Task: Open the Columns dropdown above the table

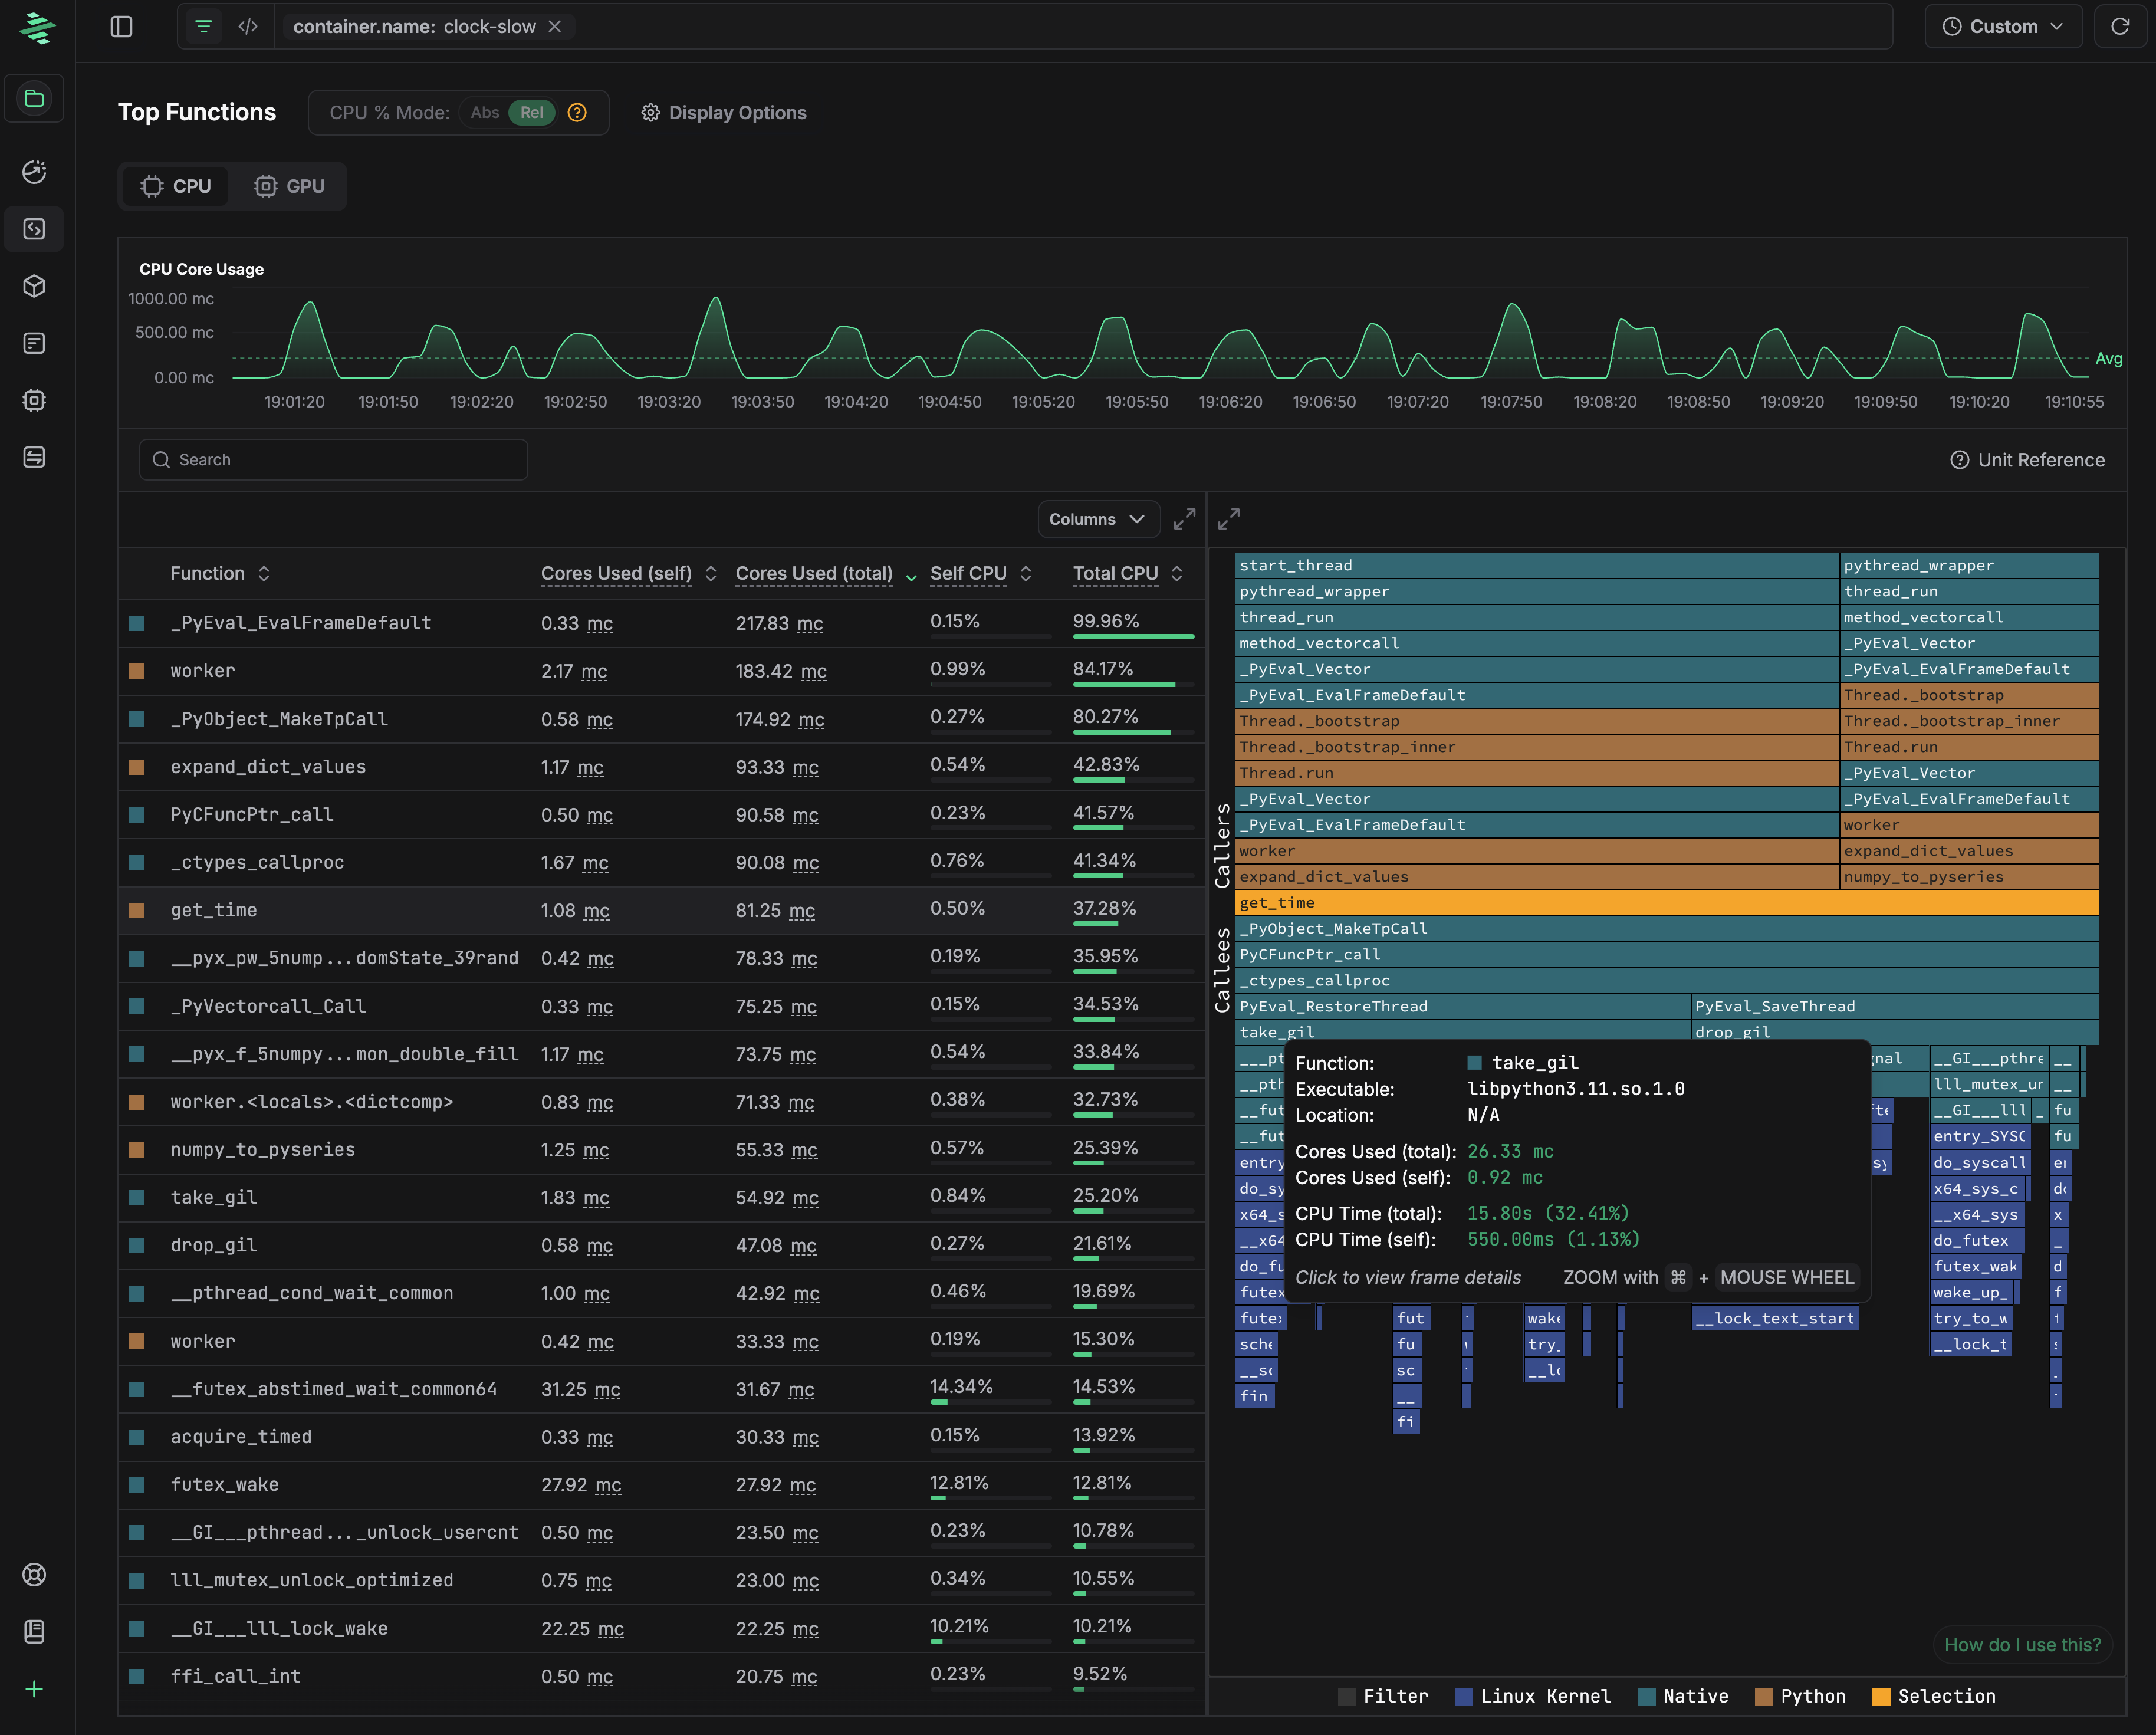Action: pyautogui.click(x=1097, y=519)
